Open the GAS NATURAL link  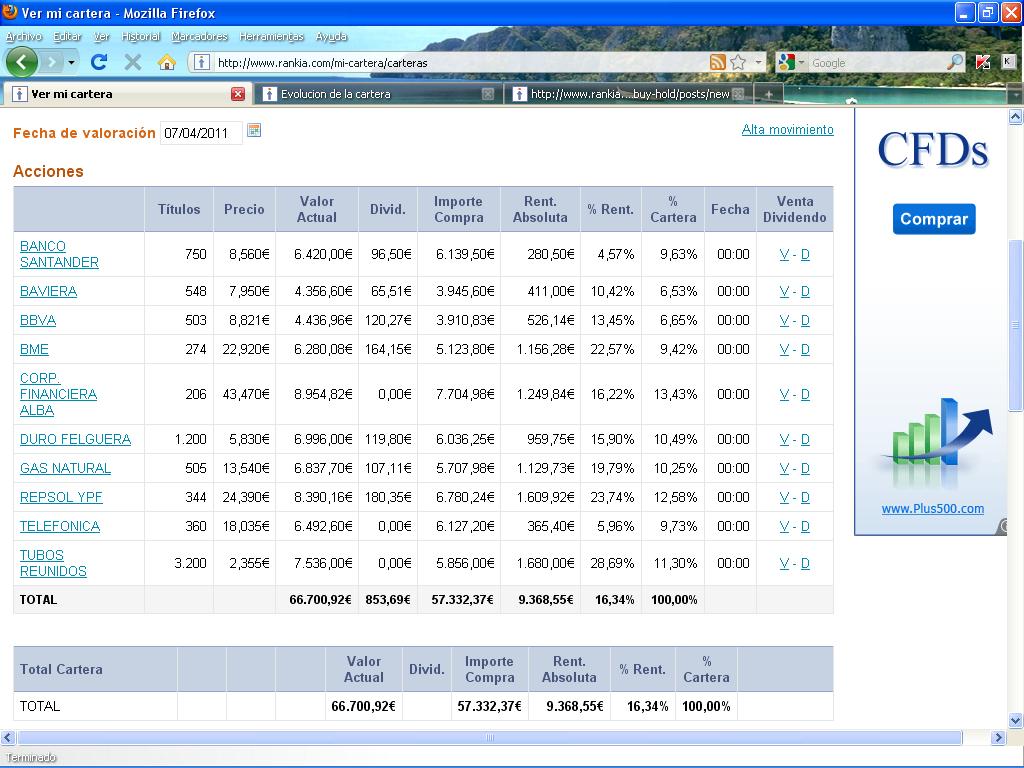[65, 468]
